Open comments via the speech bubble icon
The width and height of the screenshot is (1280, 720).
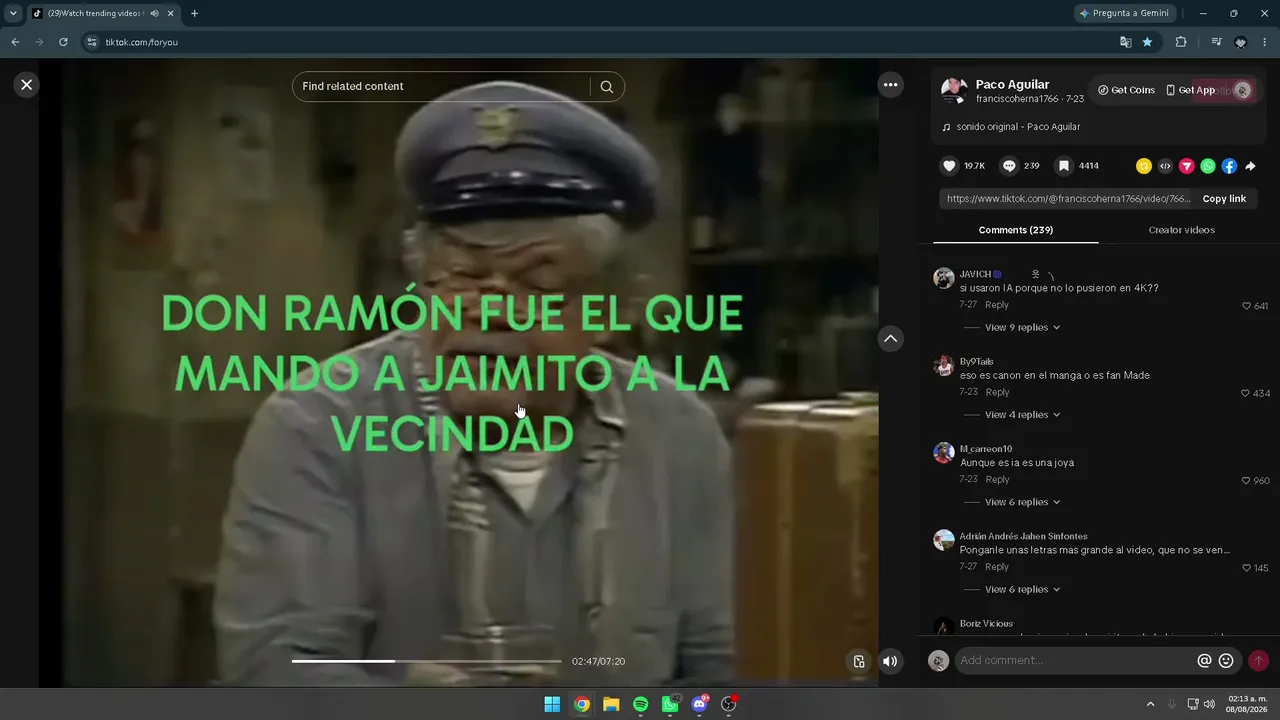point(1009,166)
